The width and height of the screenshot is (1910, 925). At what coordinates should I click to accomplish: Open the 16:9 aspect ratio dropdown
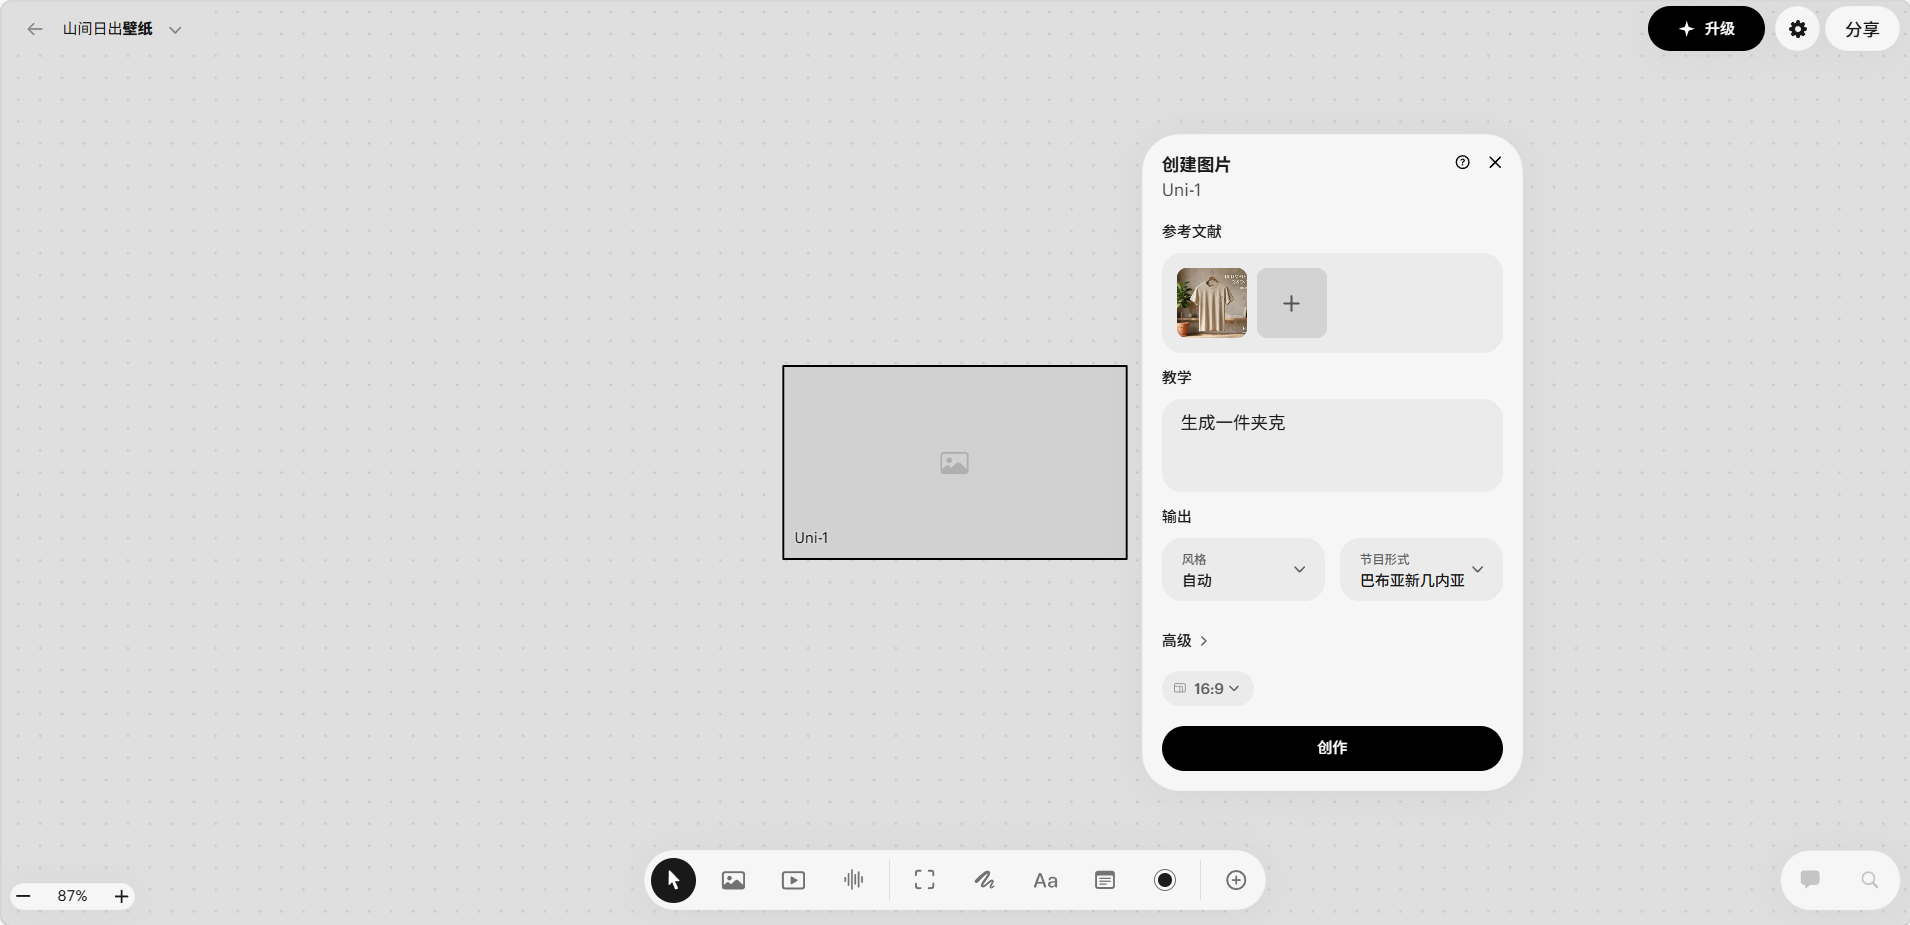pyautogui.click(x=1208, y=689)
